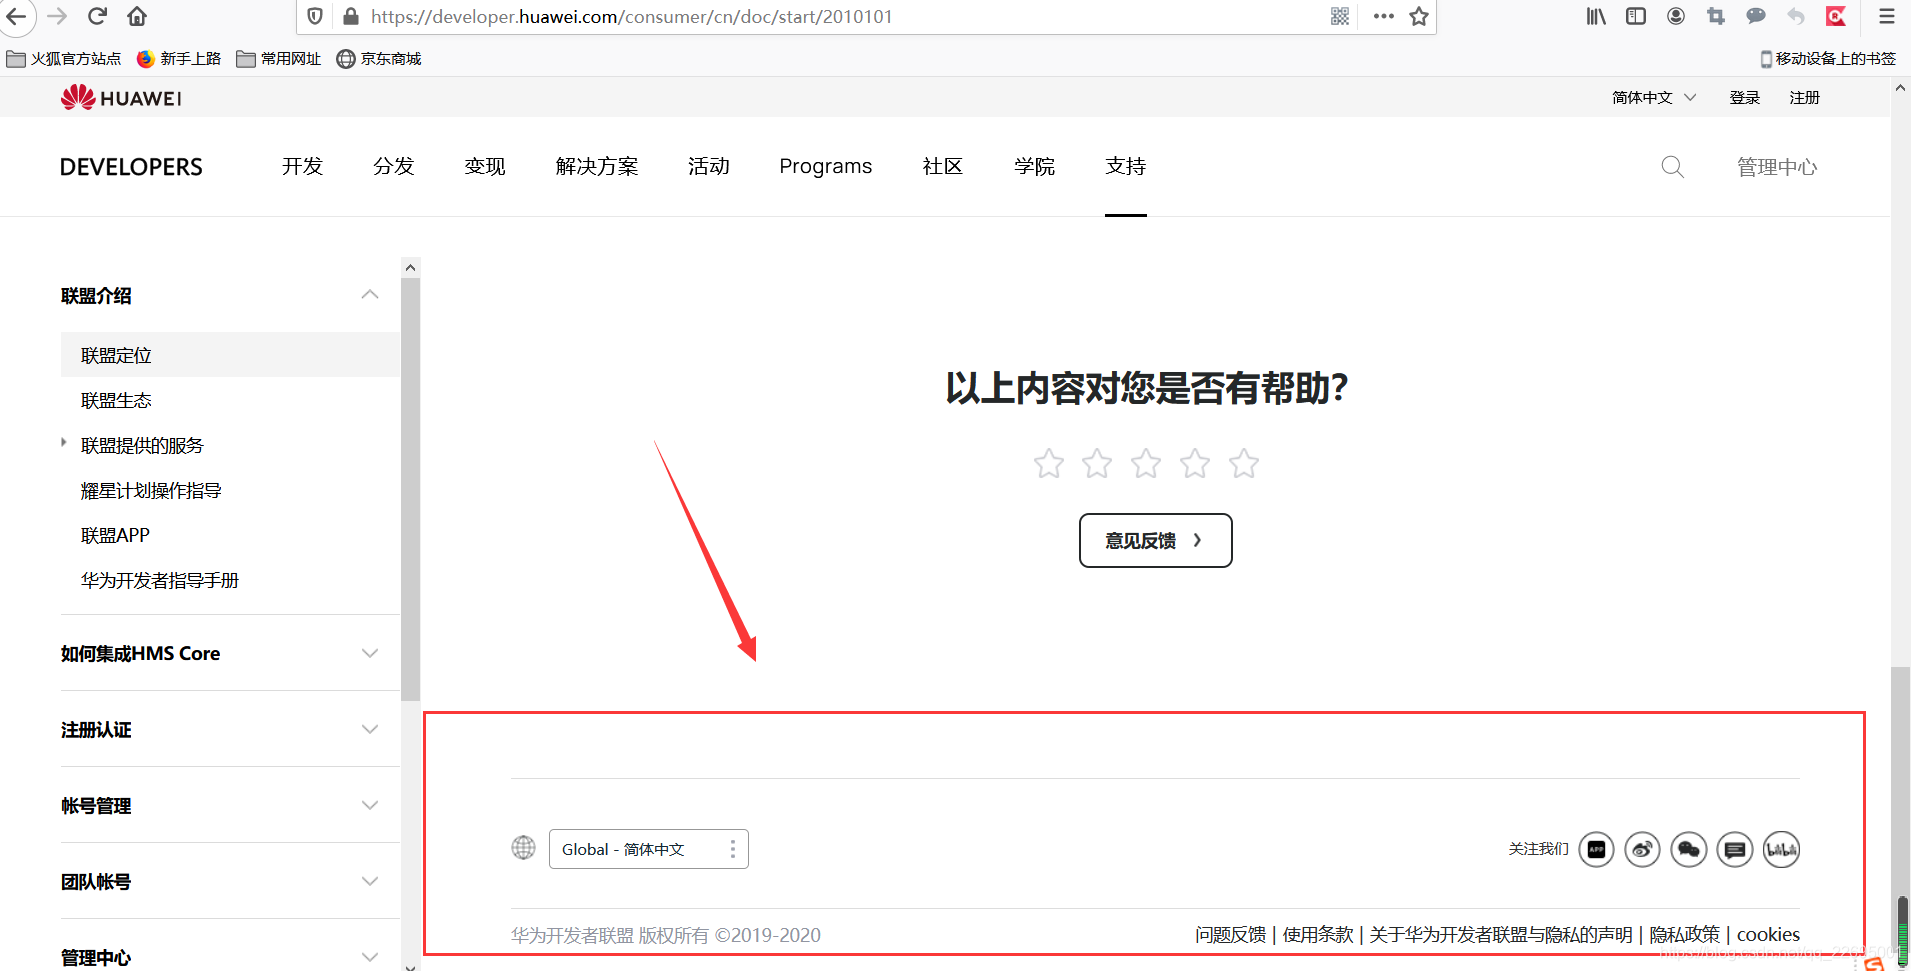Click the sidebar scrollbar thumb

410,488
